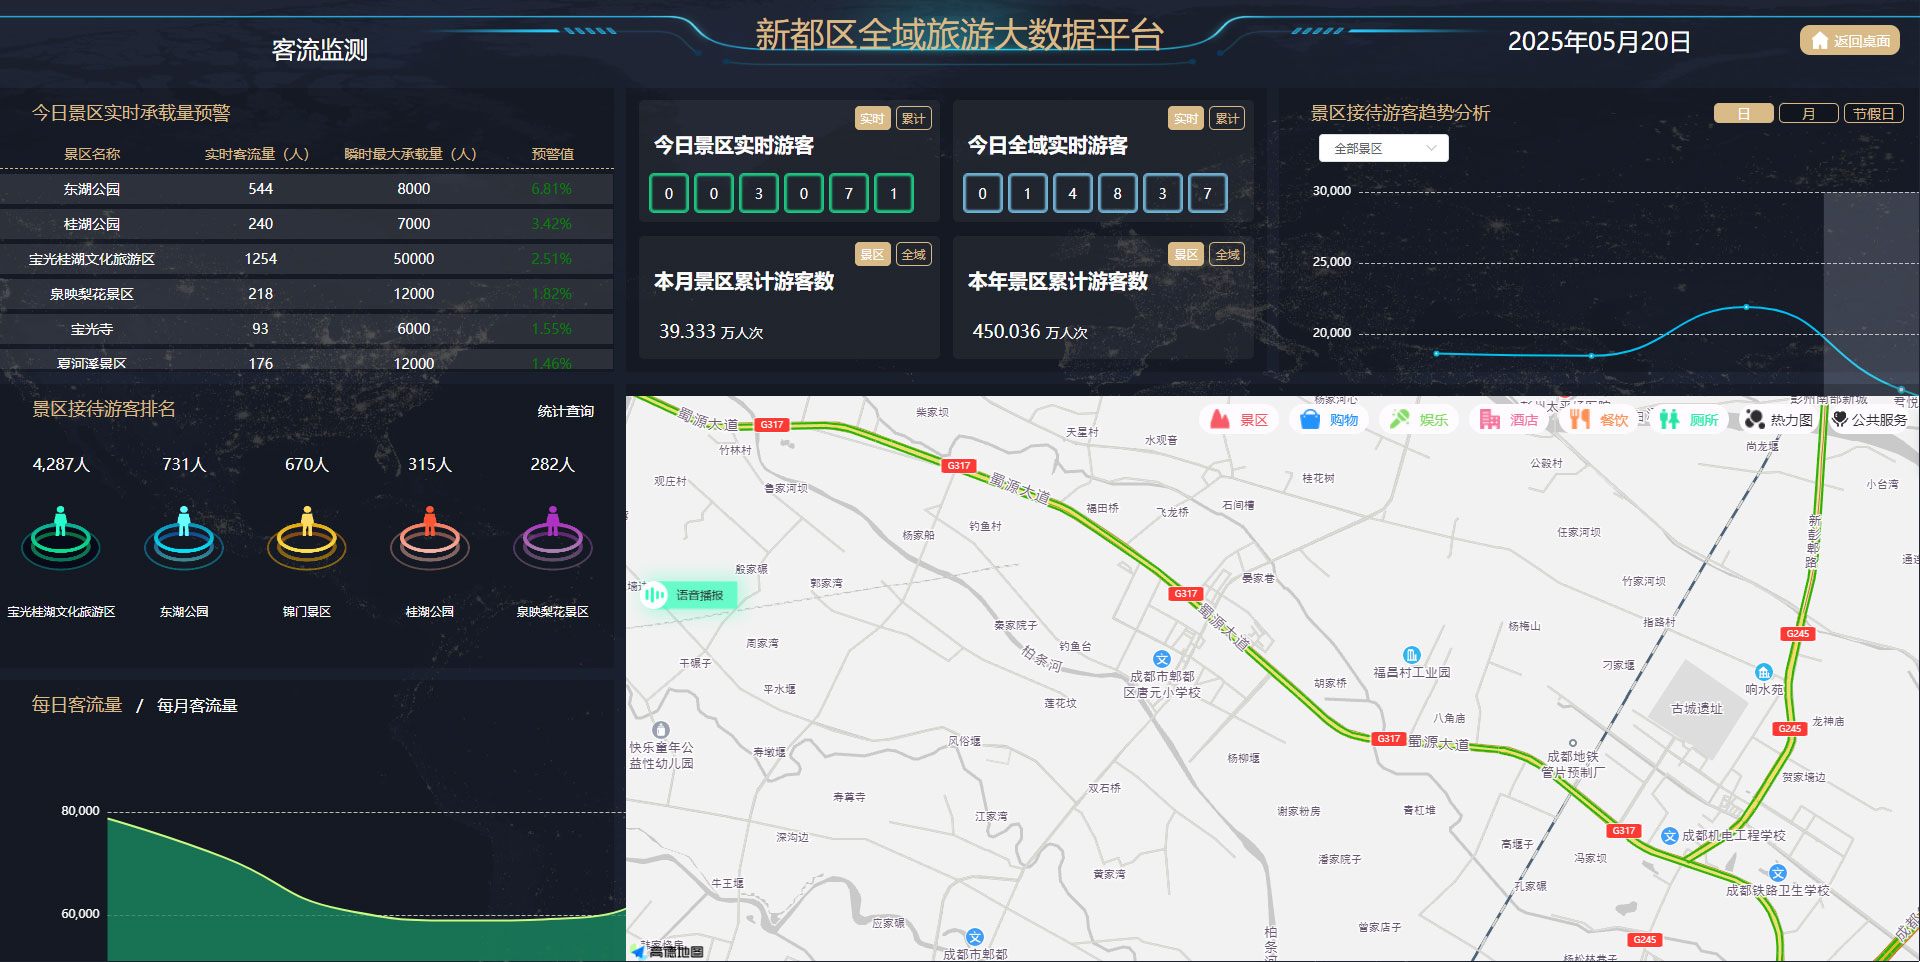The width and height of the screenshot is (1920, 962).
Task: Switch 今日景区实时游客 card to 累计
Action: pyautogui.click(x=913, y=118)
